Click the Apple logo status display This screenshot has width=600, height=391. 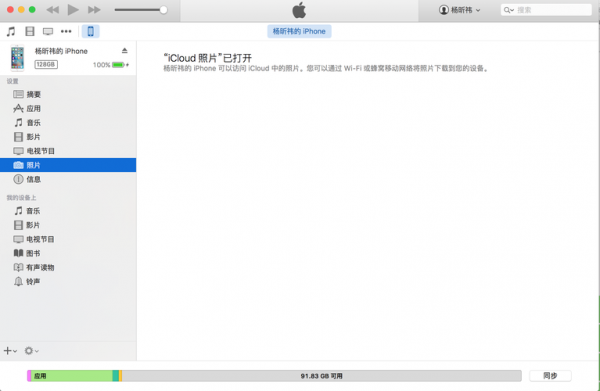click(x=299, y=10)
